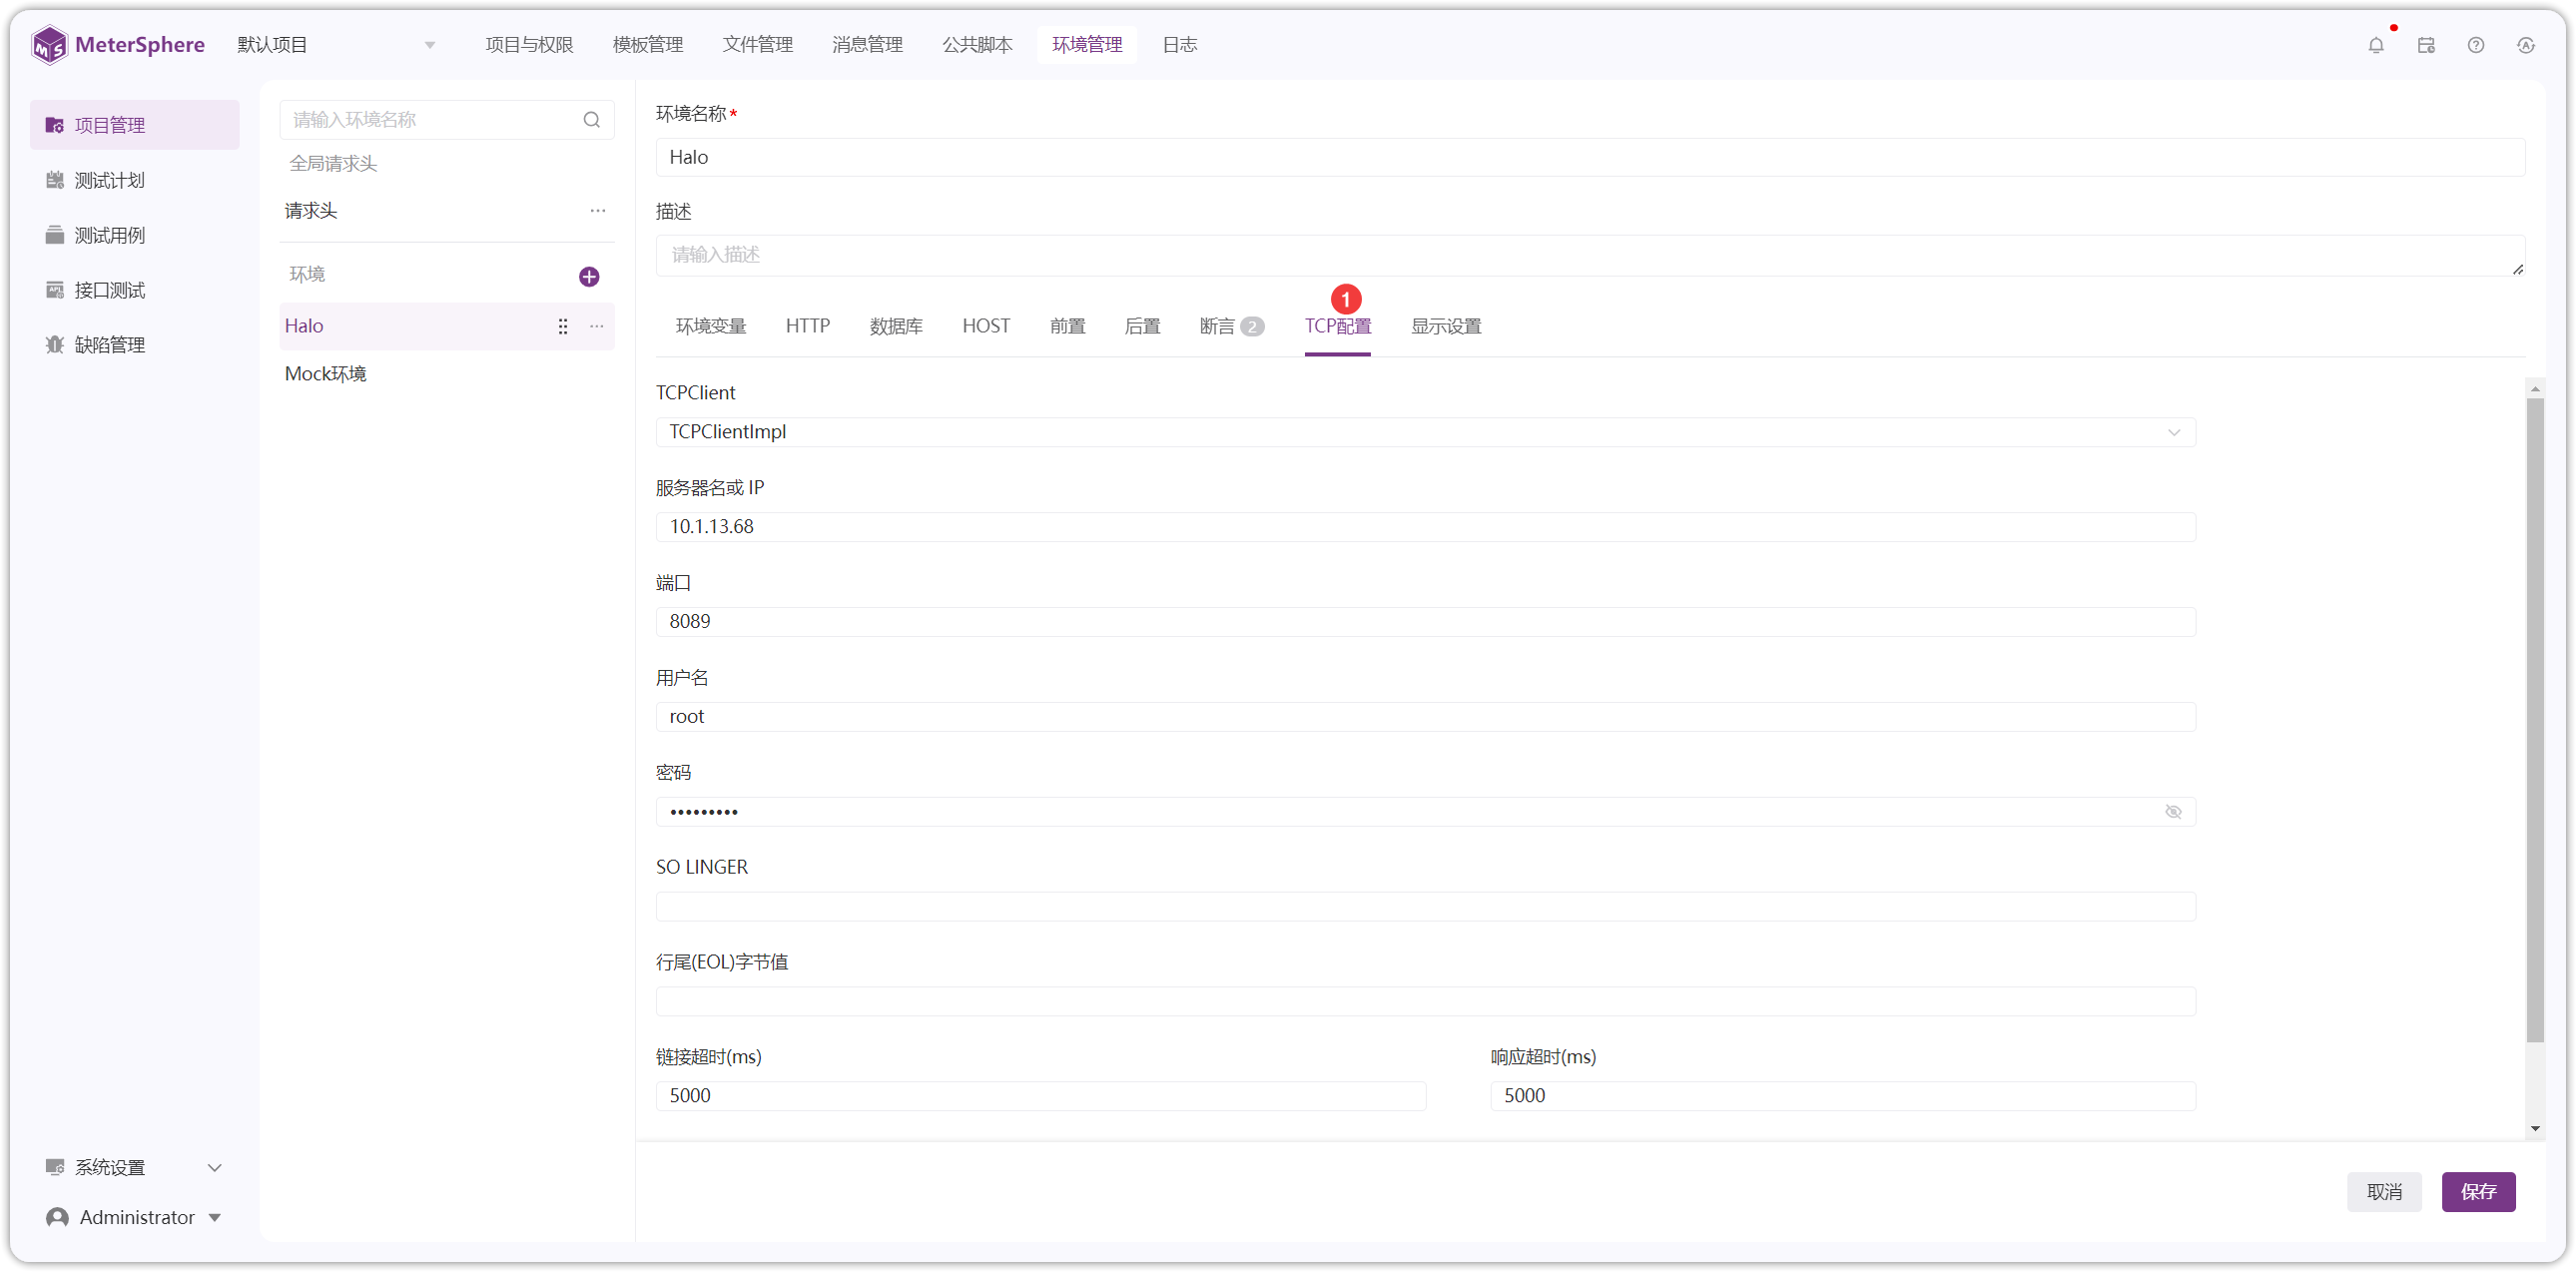Open the TCPClient dropdown

1425,432
